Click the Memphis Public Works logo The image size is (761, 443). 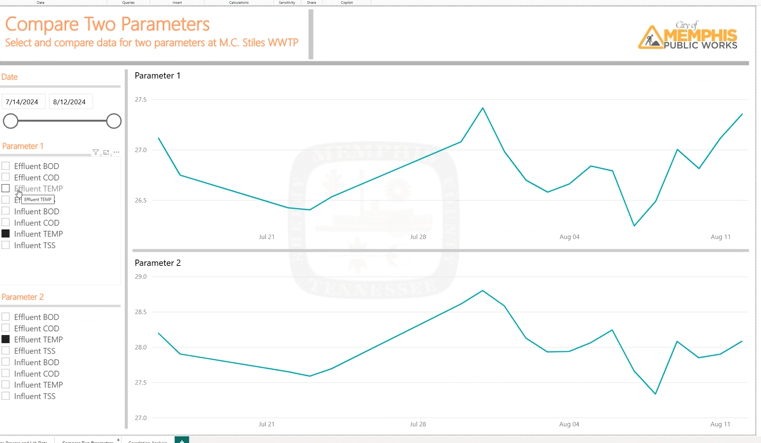(688, 36)
